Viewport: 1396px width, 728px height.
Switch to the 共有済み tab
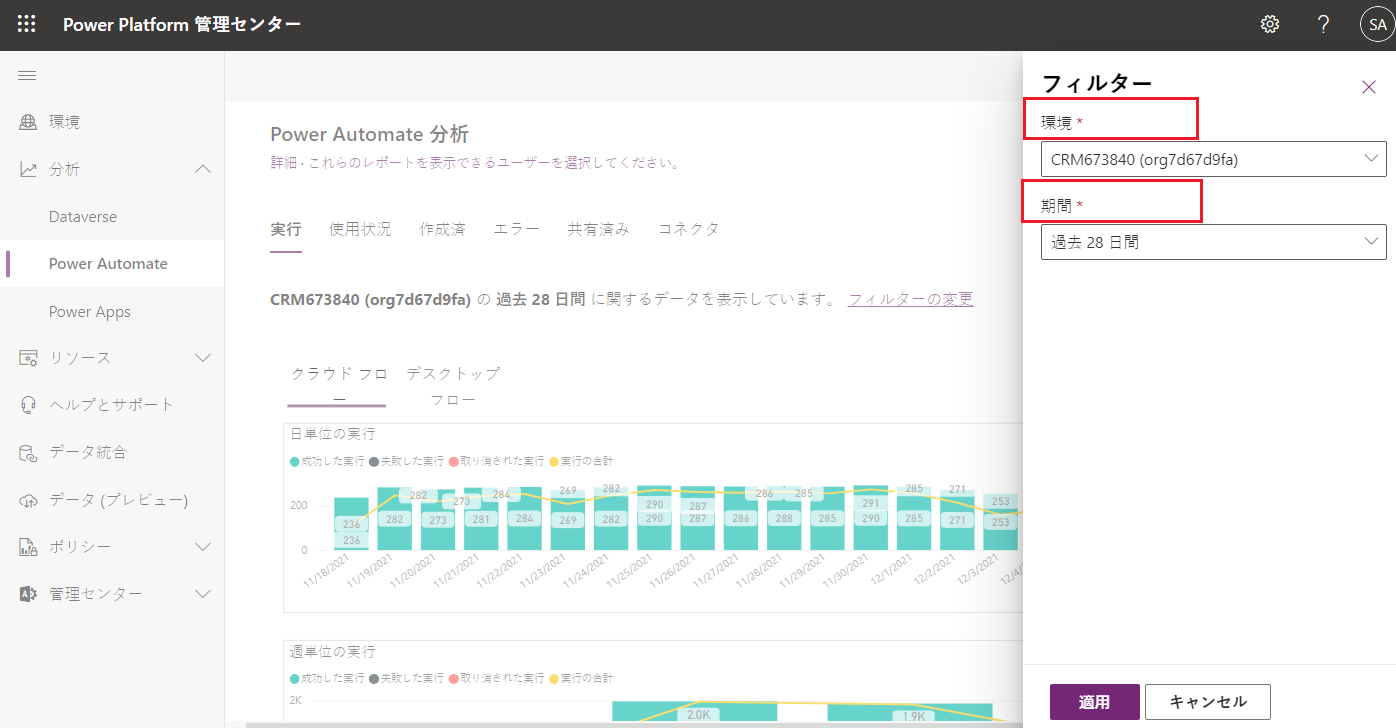pyautogui.click(x=599, y=229)
